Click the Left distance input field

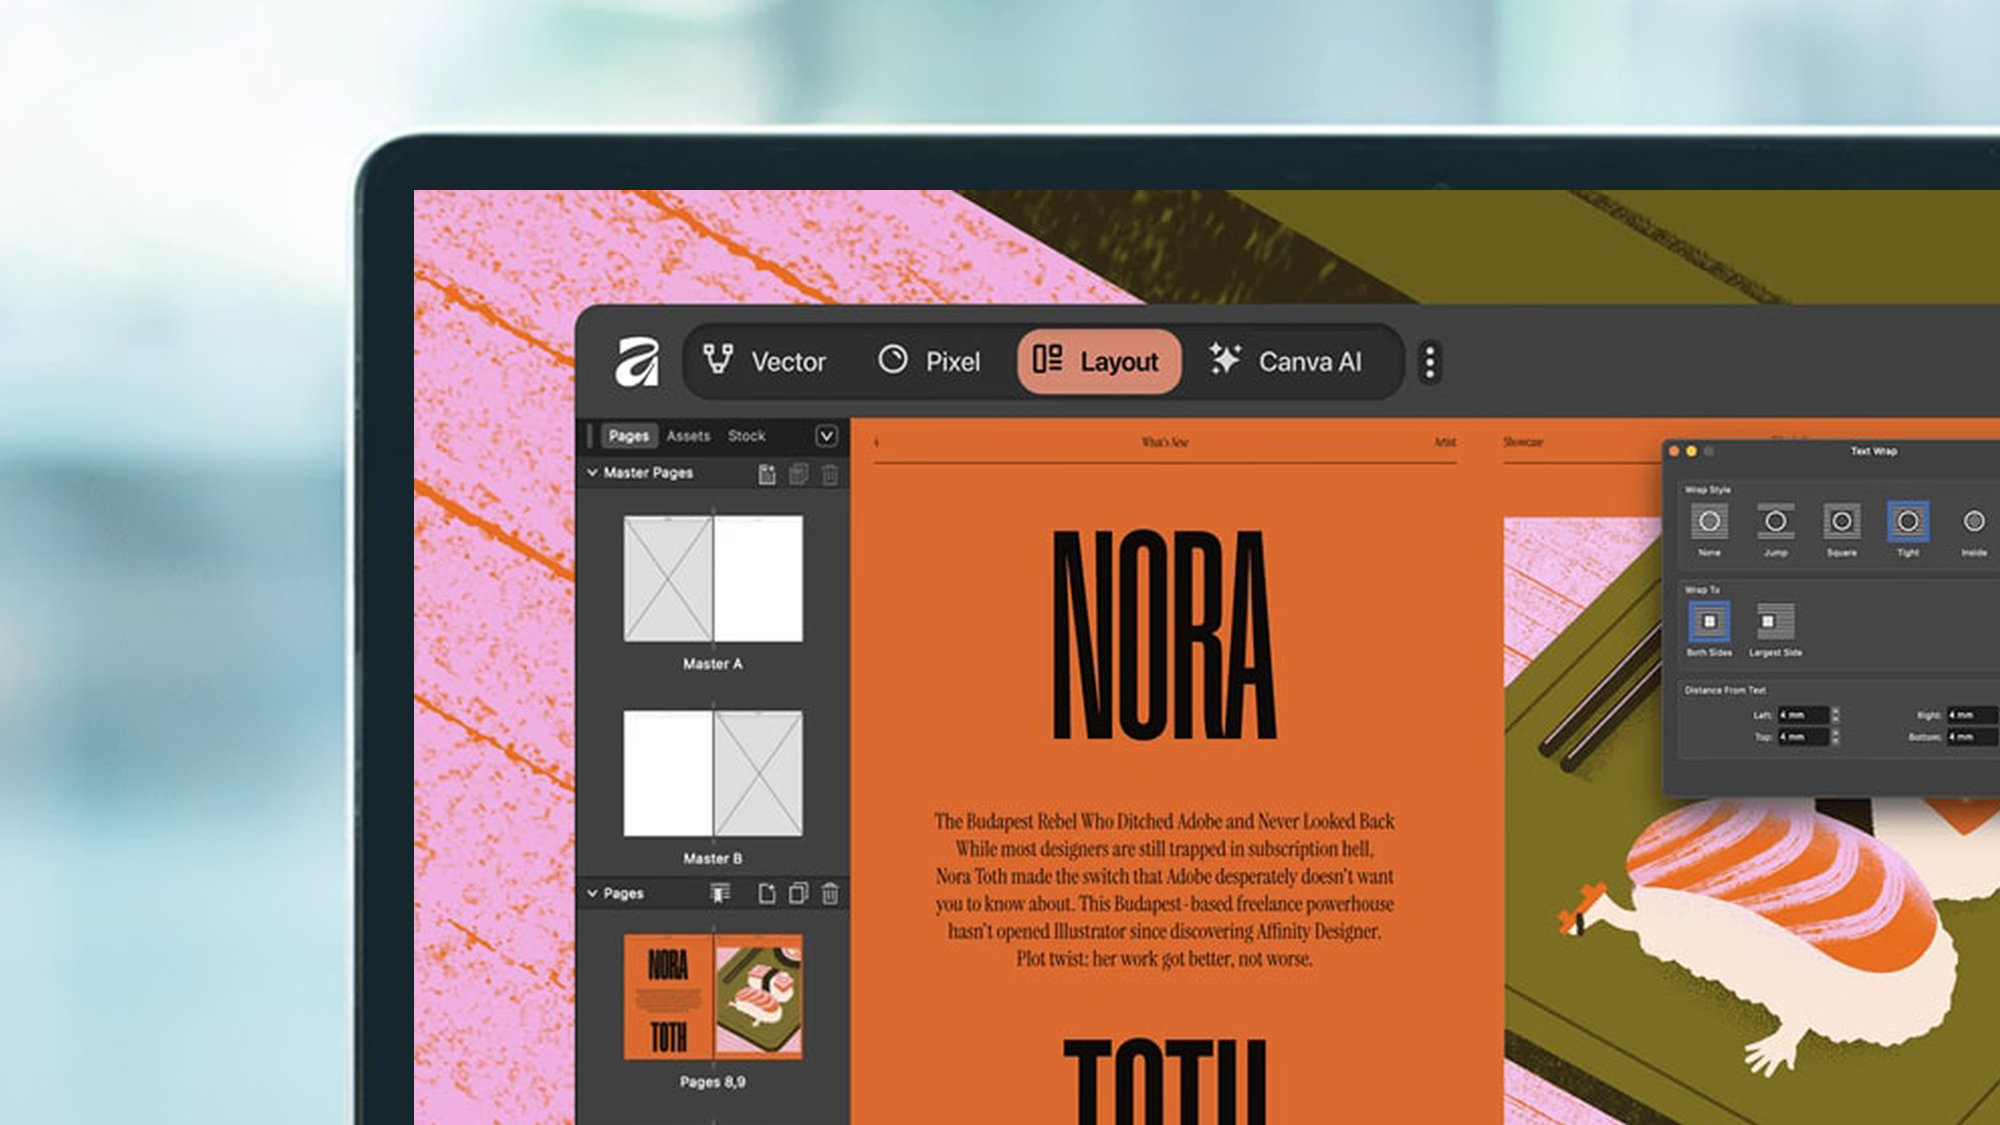pos(1802,715)
